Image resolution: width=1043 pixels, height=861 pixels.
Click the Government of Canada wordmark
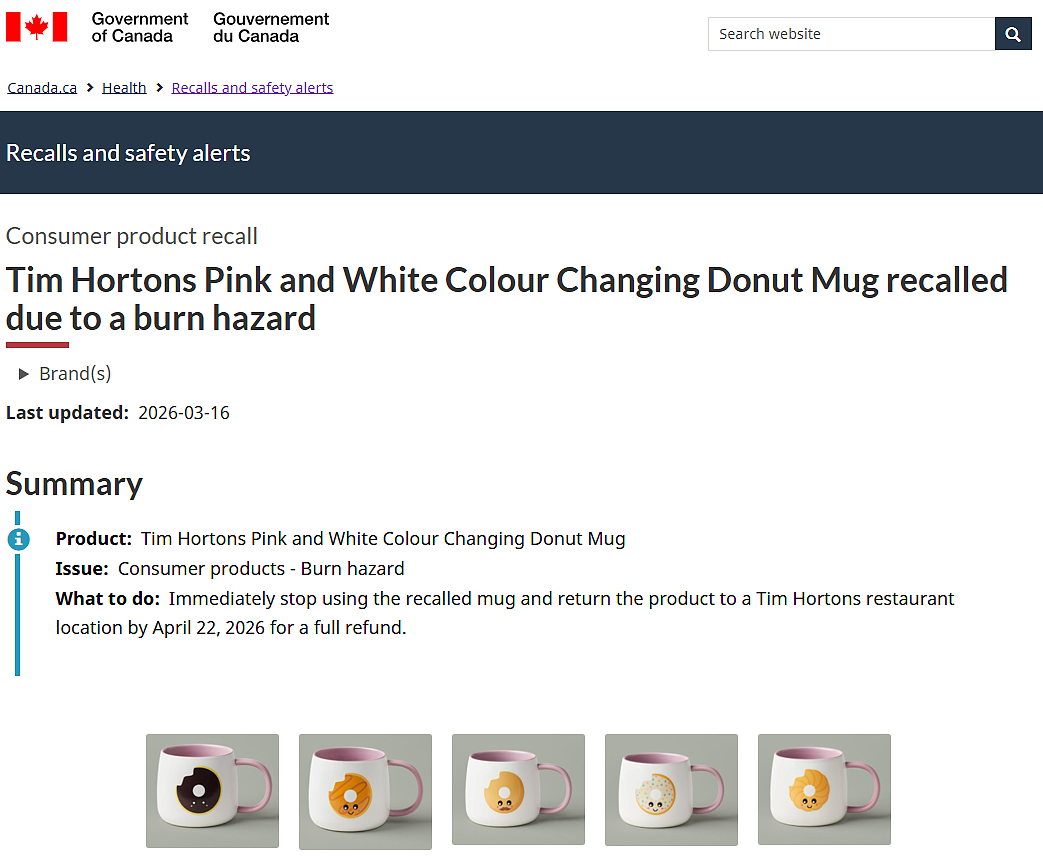pyautogui.click(x=140, y=27)
